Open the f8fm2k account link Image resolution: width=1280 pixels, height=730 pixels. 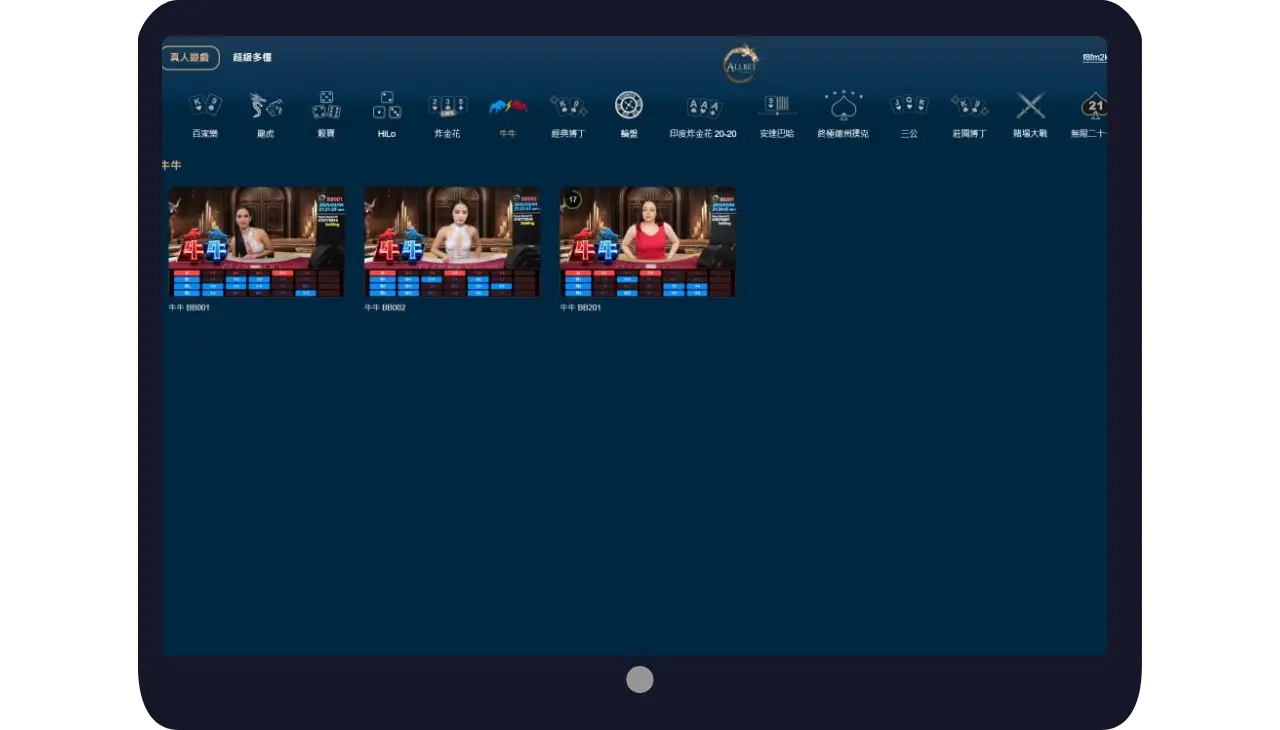1095,58
